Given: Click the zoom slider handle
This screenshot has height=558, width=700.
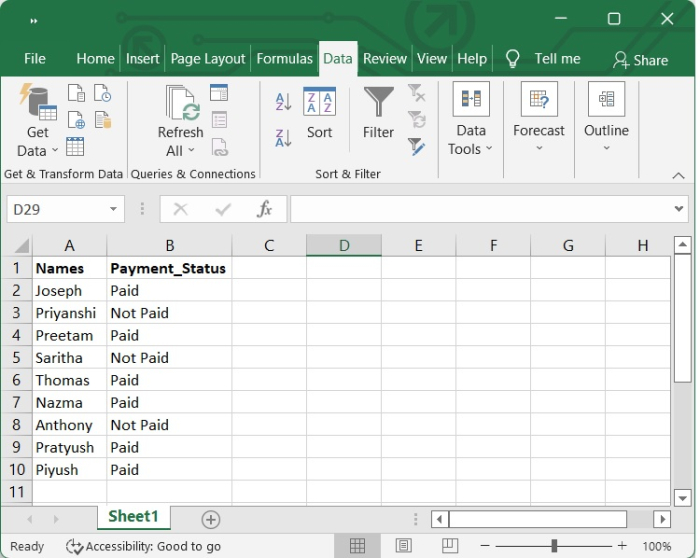Looking at the screenshot, I should [x=554, y=546].
